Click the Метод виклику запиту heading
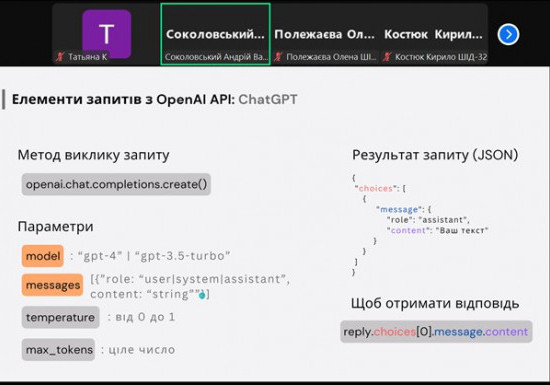The image size is (550, 385). (94, 155)
